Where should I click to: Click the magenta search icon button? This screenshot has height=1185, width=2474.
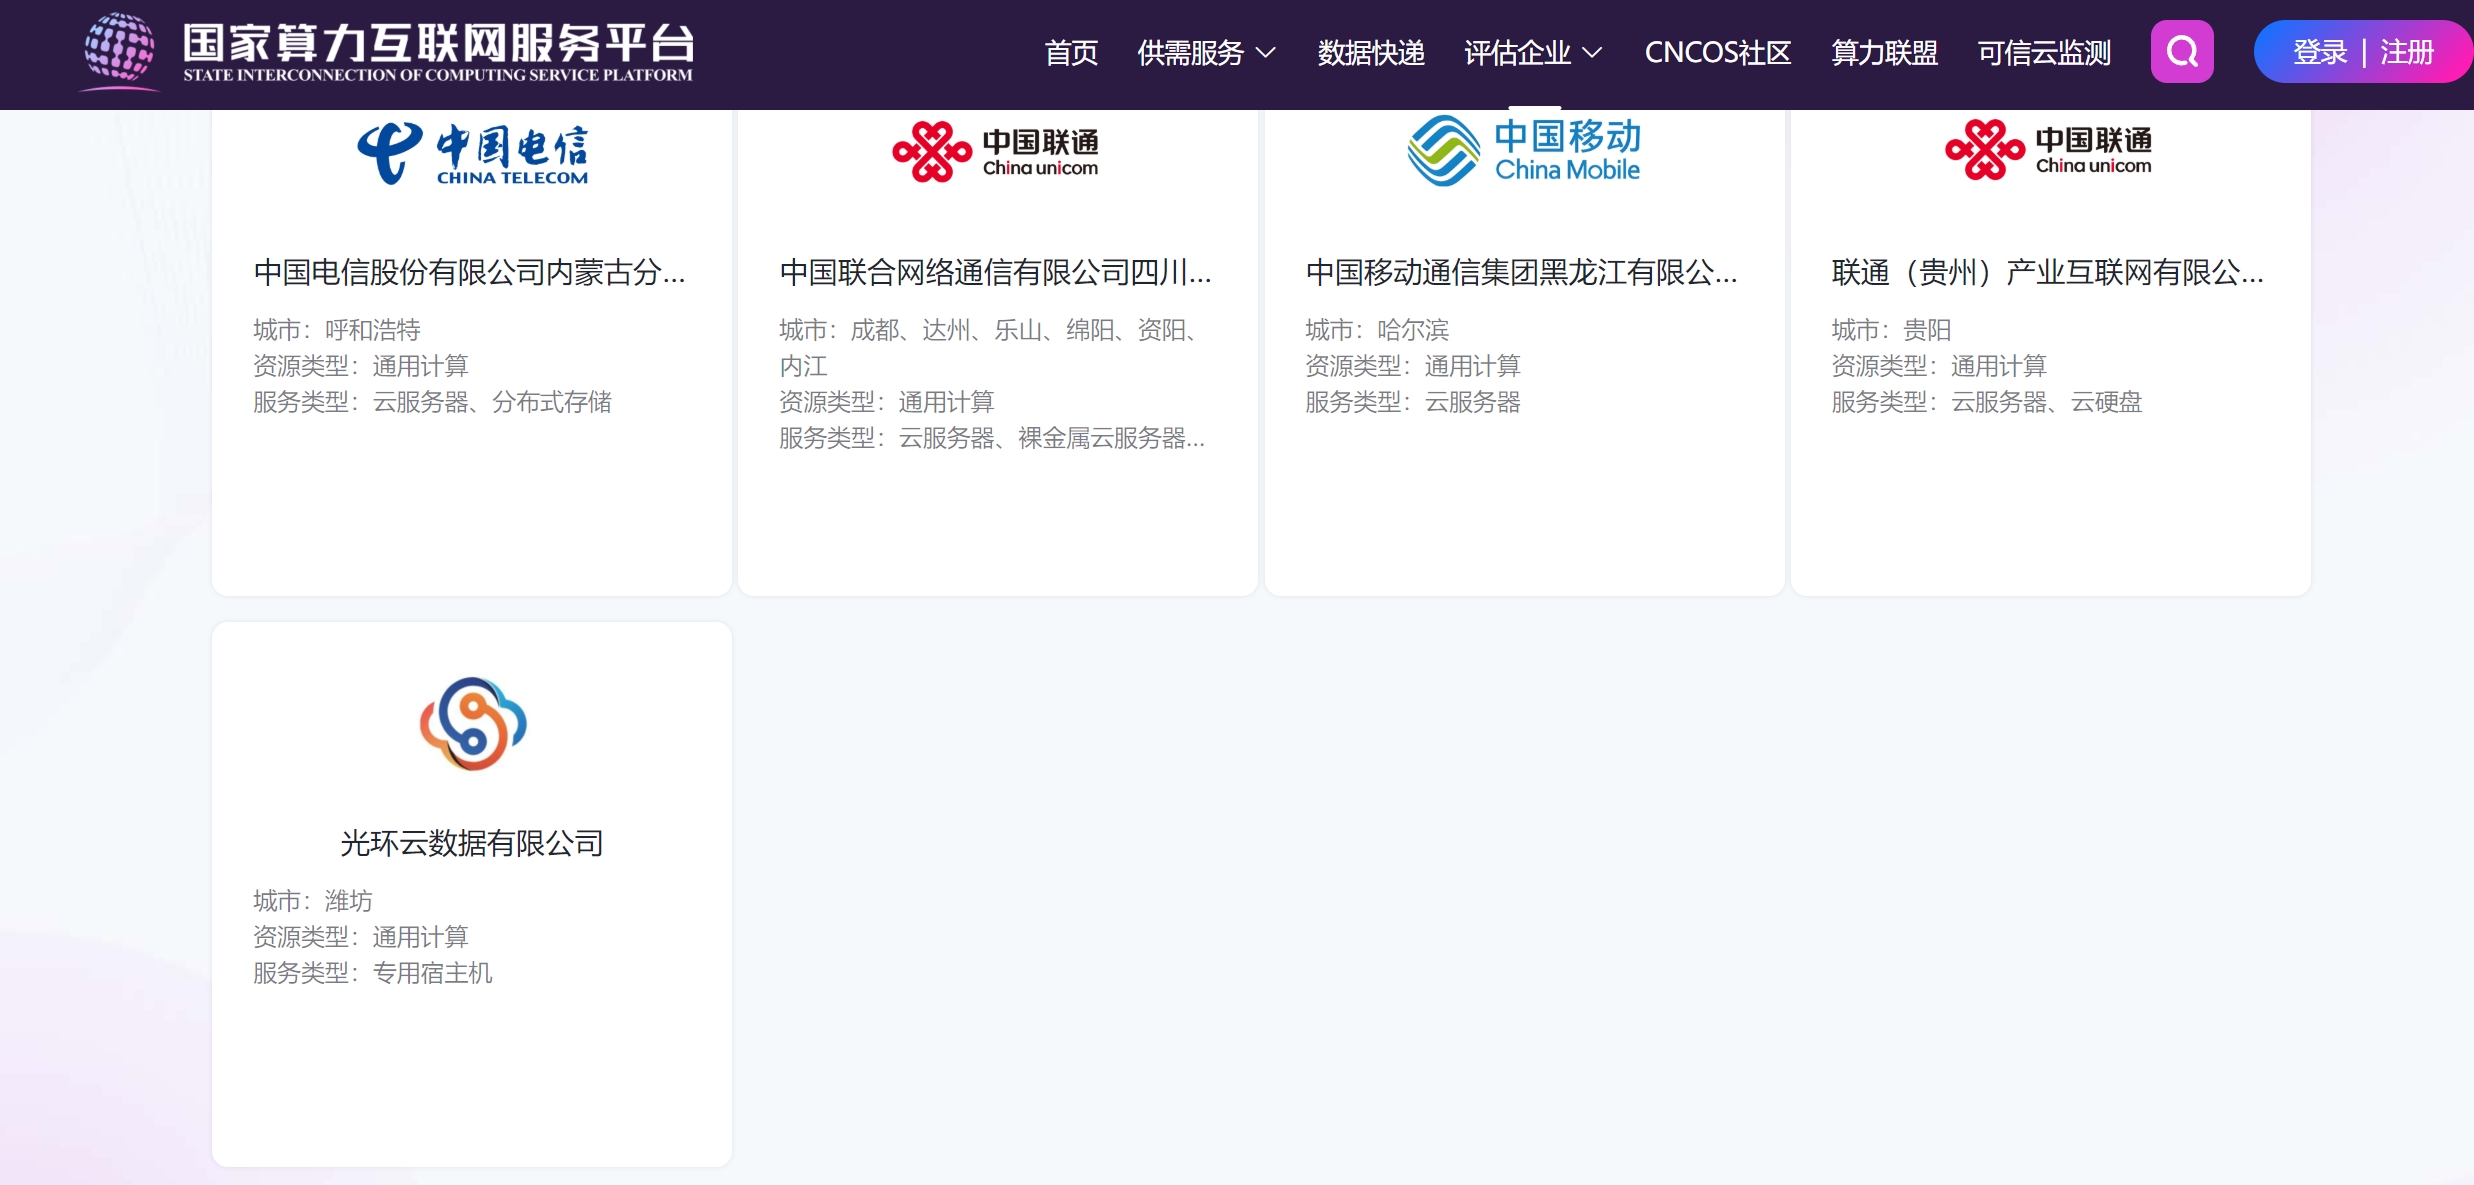tap(2181, 52)
